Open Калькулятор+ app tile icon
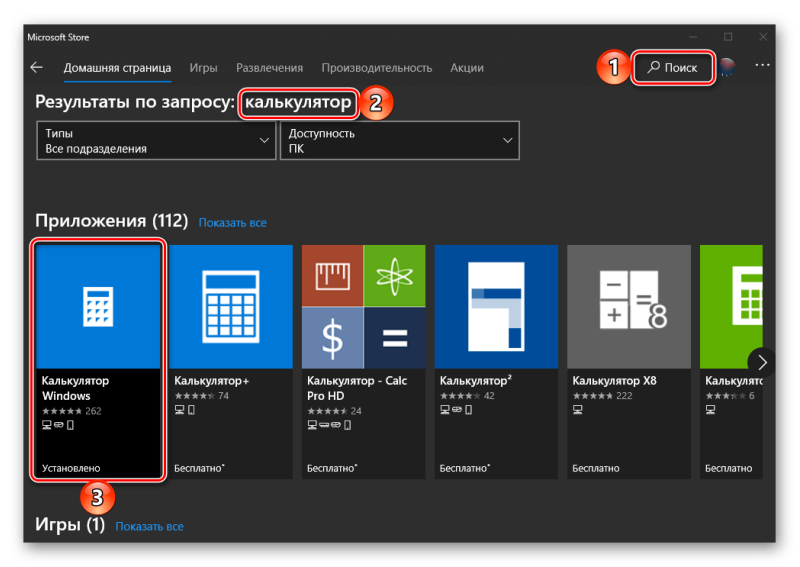The image size is (800, 567). tap(231, 307)
